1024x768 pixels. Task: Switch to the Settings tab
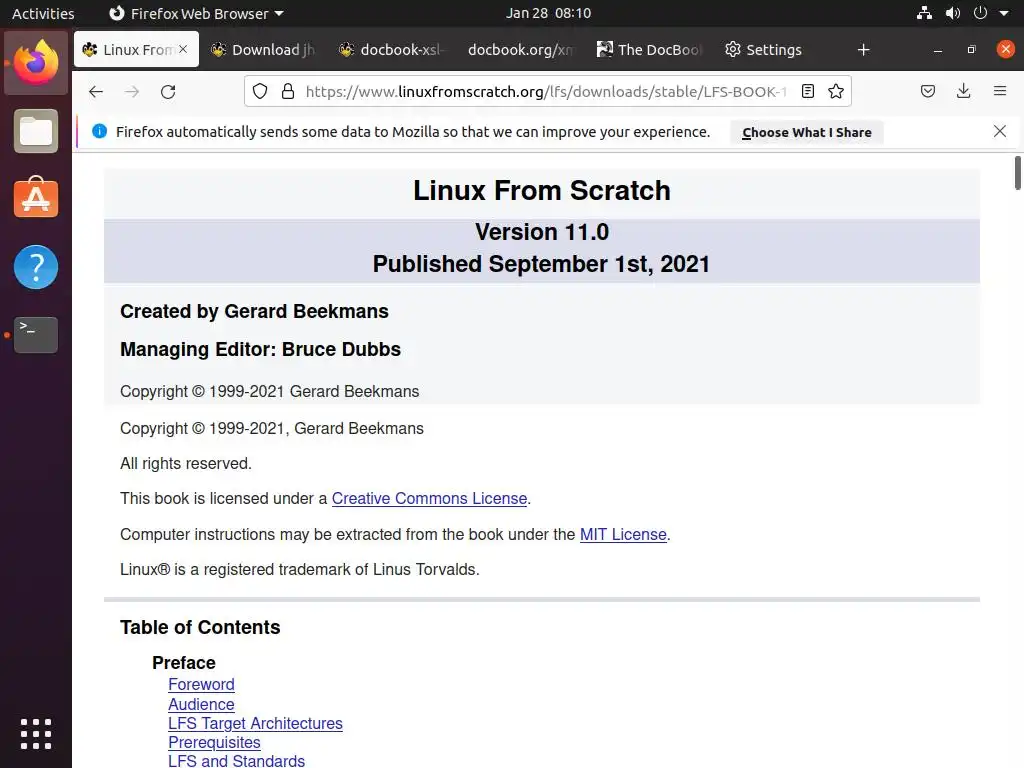(764, 49)
